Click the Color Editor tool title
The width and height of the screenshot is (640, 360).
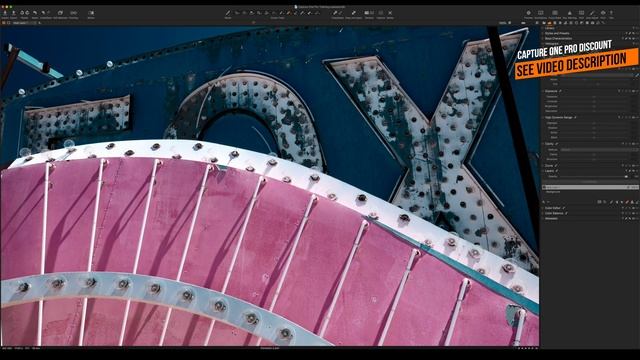click(x=553, y=208)
